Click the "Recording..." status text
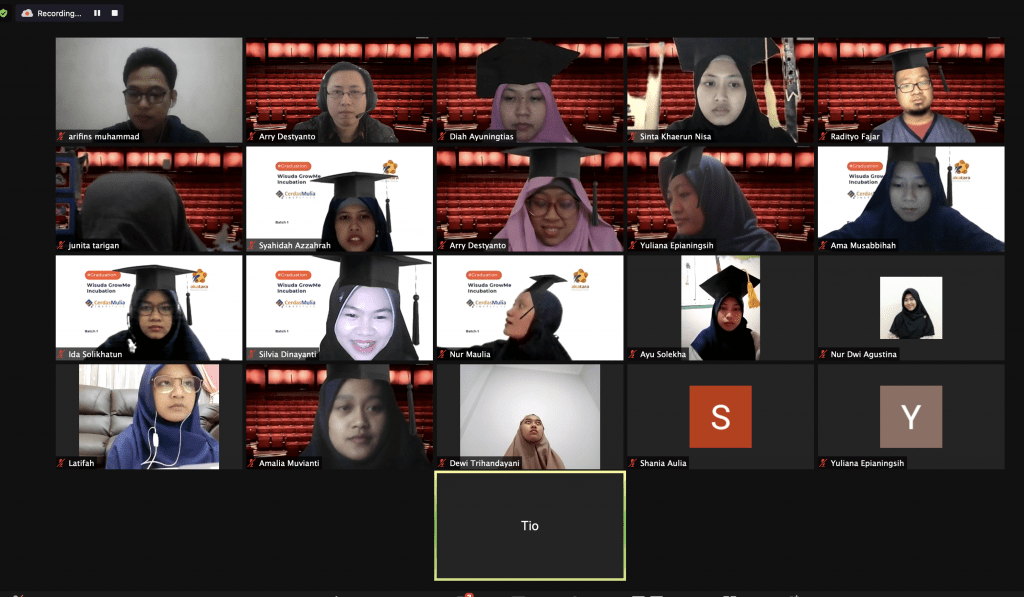The width and height of the screenshot is (1024, 597). pyautogui.click(x=59, y=13)
